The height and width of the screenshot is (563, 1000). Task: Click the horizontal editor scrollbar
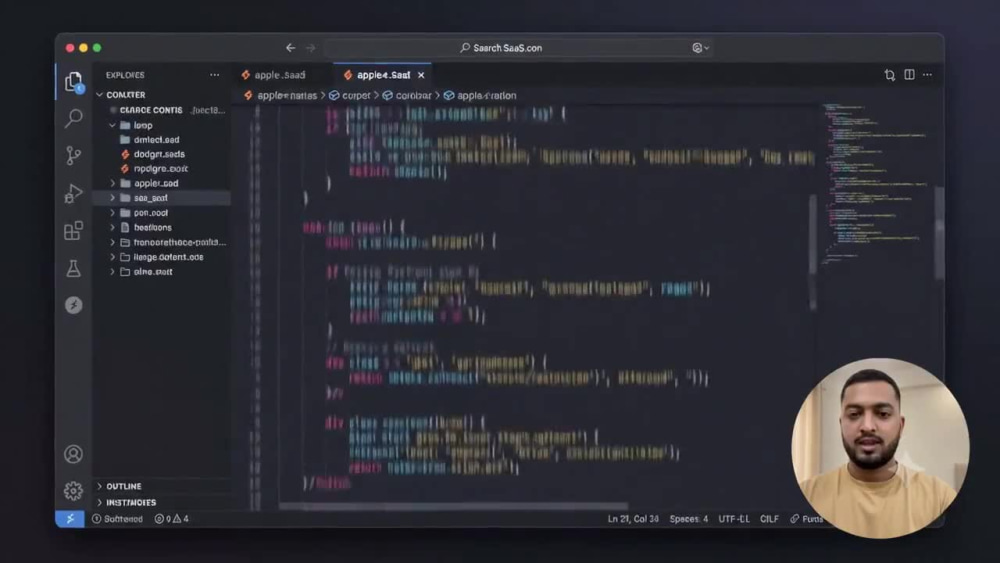[453, 507]
